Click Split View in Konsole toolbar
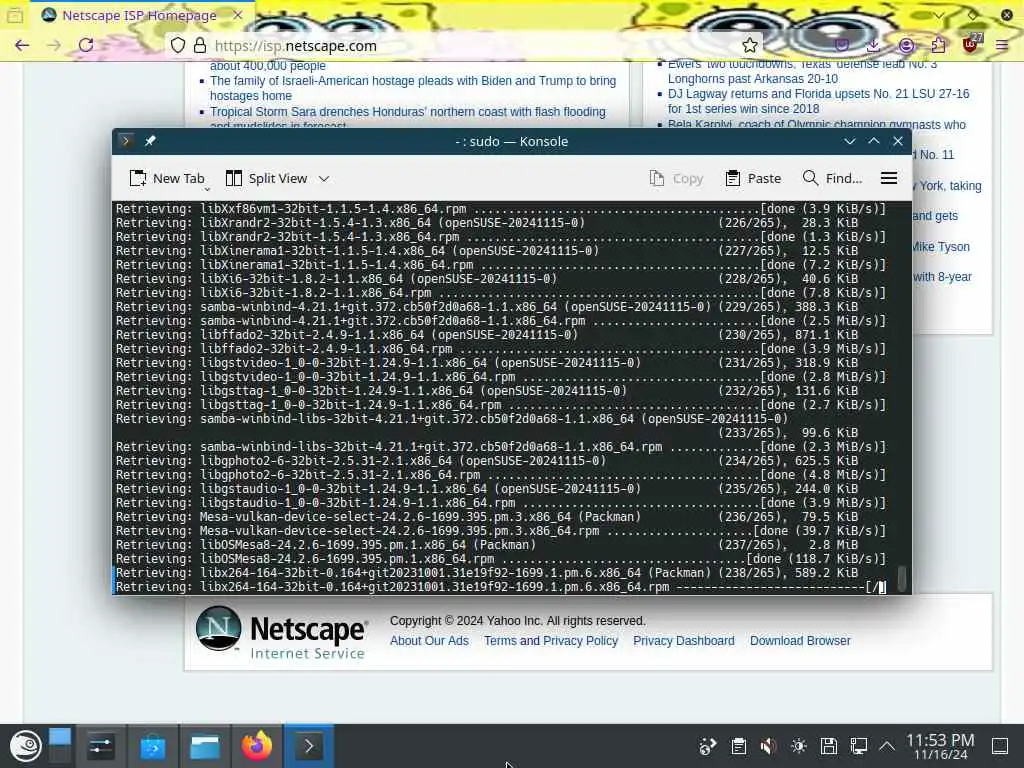 click(266, 178)
